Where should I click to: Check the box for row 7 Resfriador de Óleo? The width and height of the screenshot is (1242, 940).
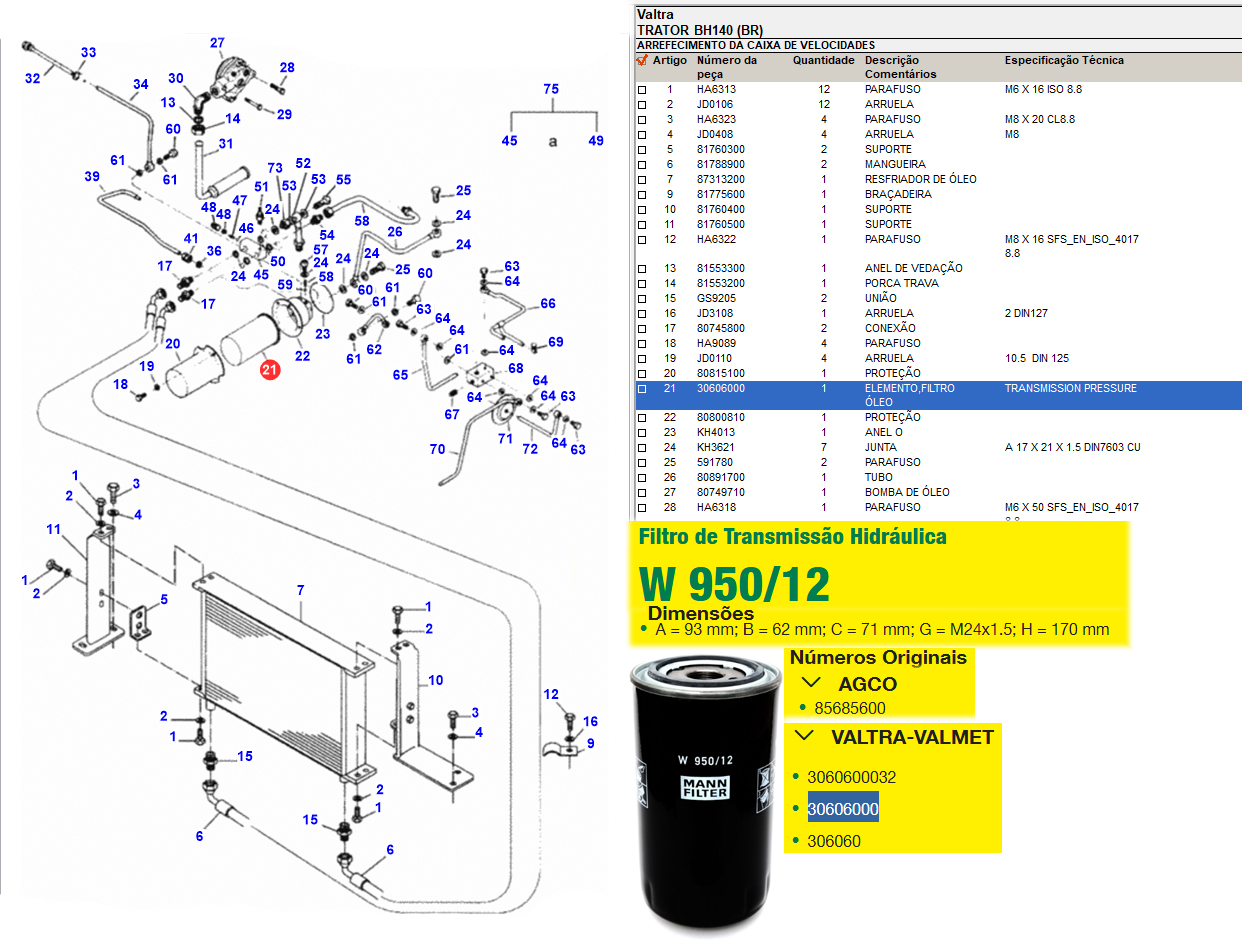tap(642, 180)
